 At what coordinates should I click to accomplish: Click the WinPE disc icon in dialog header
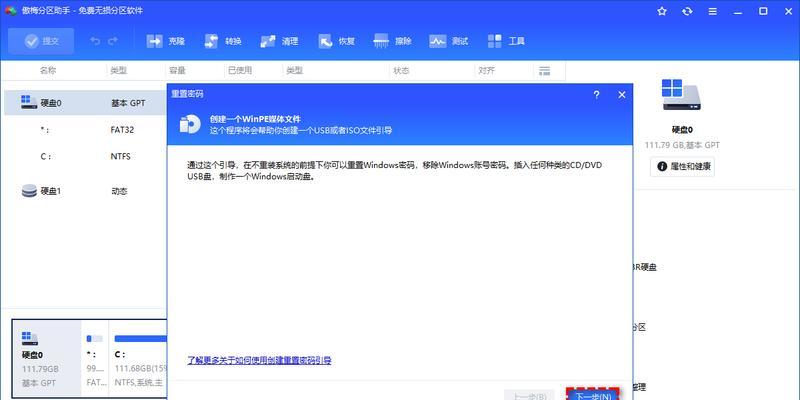(x=190, y=124)
